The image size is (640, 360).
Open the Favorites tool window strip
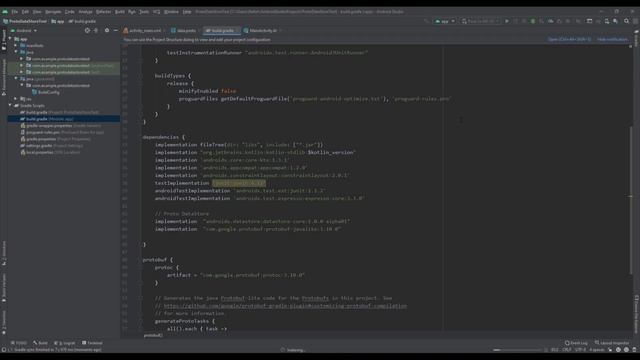pyautogui.click(x=4, y=322)
